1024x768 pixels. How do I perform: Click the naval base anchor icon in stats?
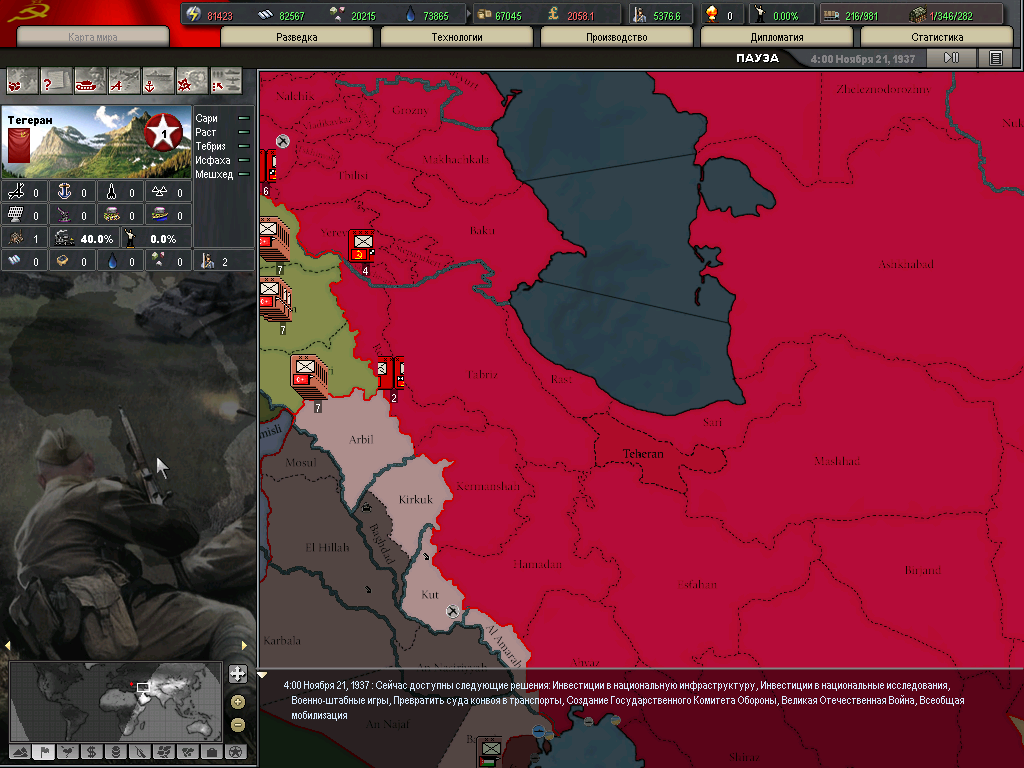tap(64, 191)
